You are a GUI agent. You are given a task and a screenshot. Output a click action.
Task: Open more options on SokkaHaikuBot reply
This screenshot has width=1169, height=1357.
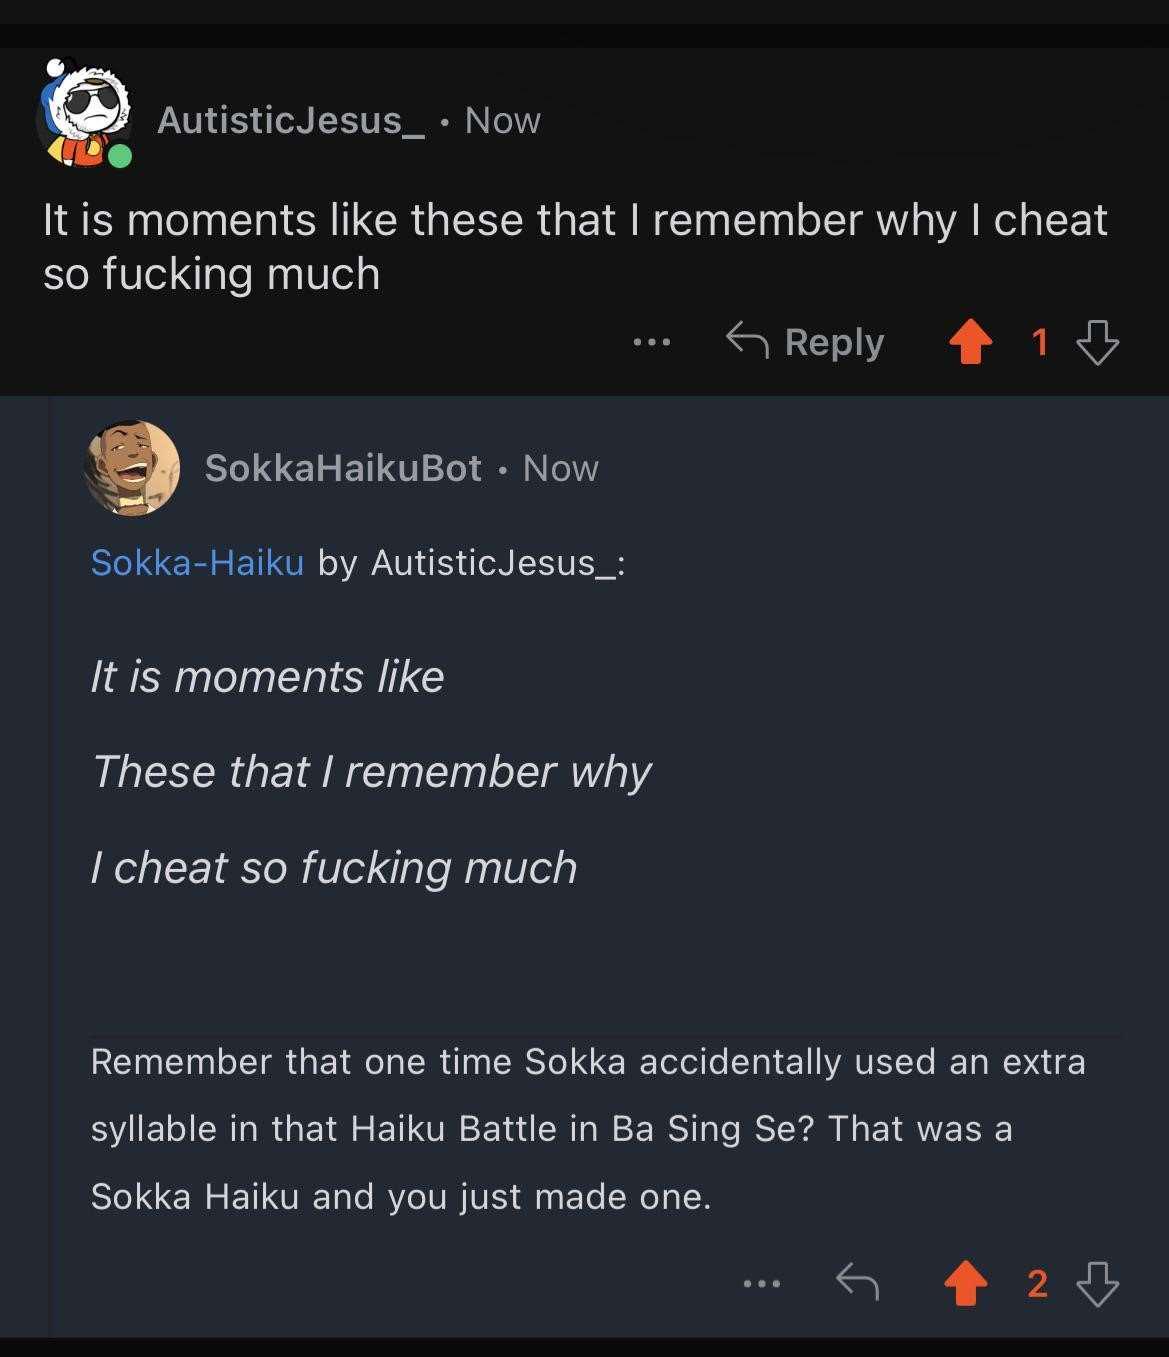pos(762,1283)
